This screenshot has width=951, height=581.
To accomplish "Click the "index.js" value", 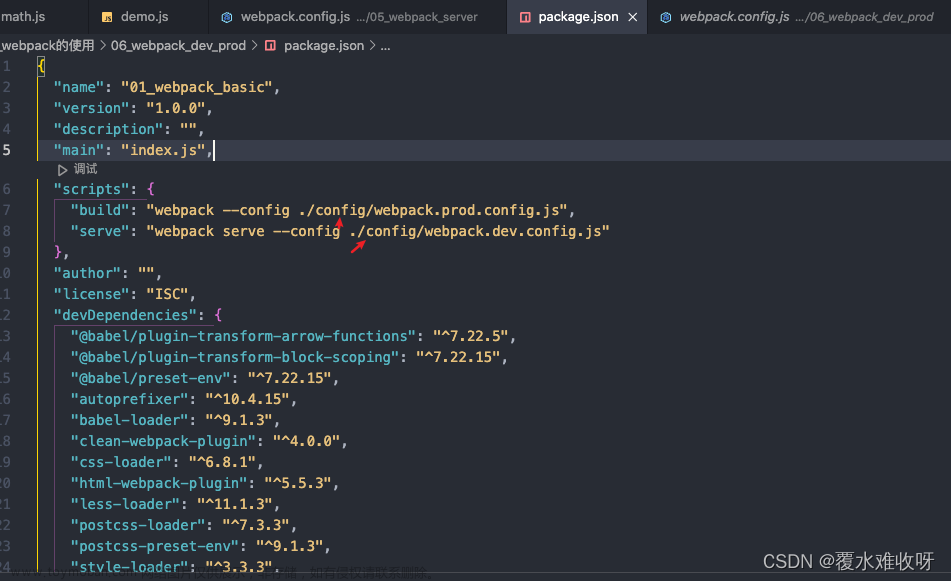I will (163, 150).
